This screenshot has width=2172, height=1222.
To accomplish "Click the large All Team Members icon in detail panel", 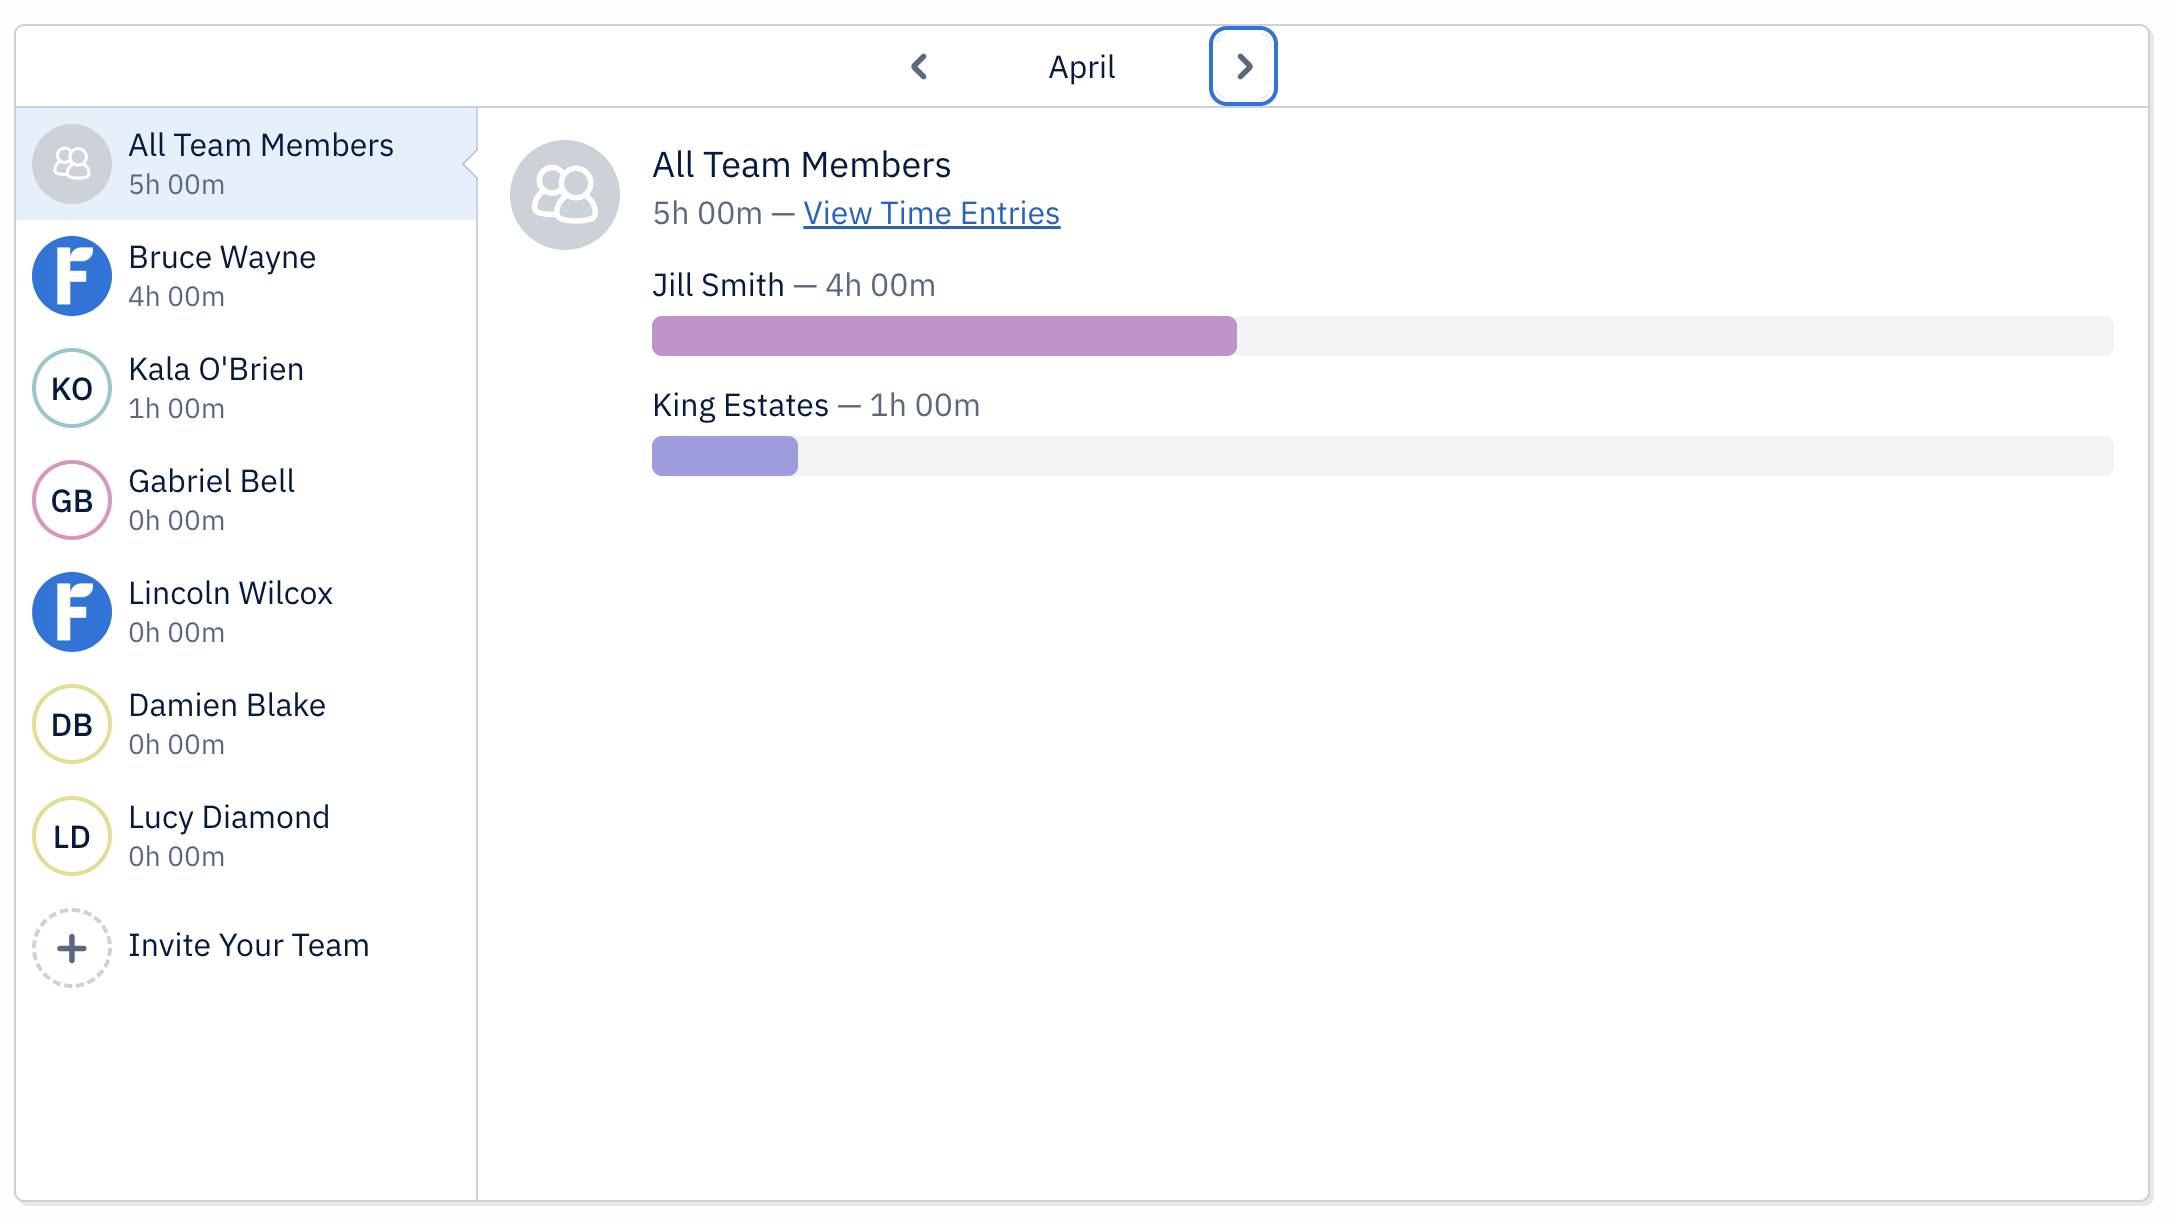I will pyautogui.click(x=565, y=194).
